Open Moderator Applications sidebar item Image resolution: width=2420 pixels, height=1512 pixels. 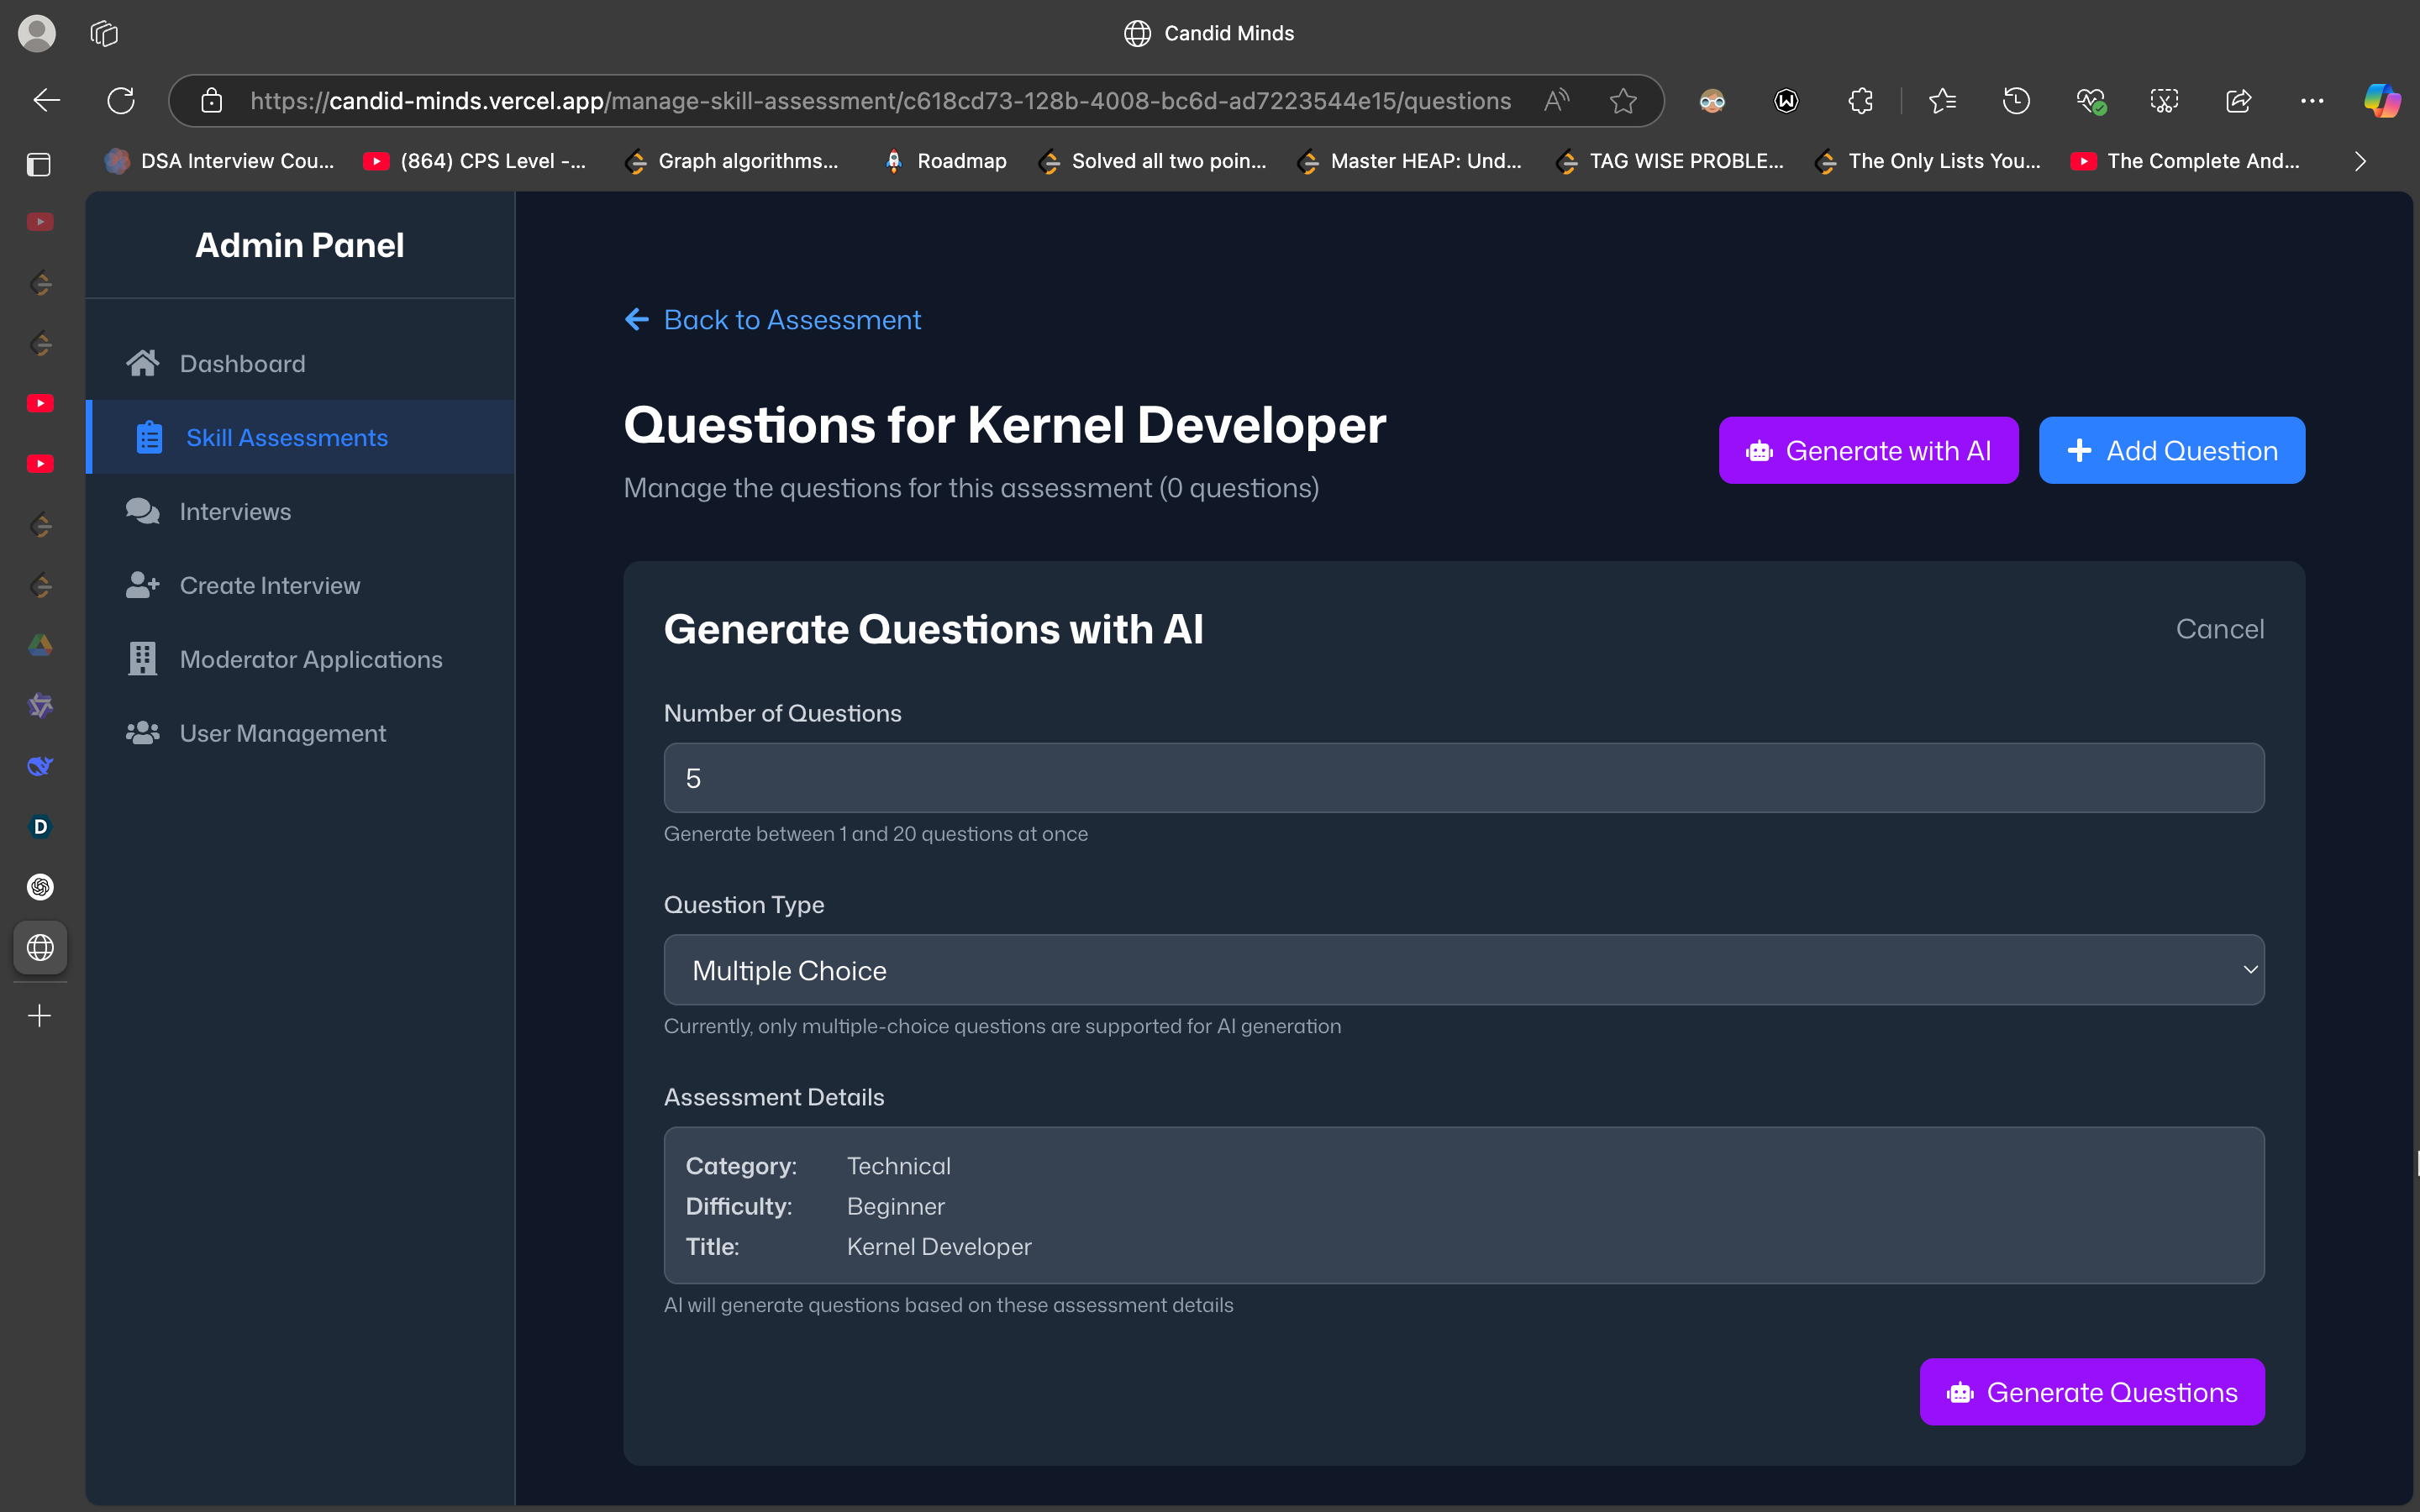click(310, 660)
